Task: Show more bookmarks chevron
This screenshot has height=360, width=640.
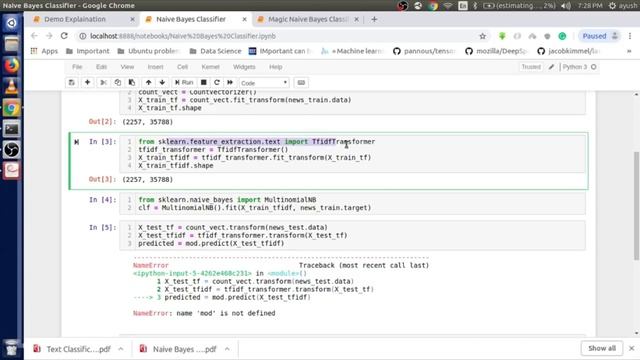Action: pyautogui.click(x=629, y=51)
